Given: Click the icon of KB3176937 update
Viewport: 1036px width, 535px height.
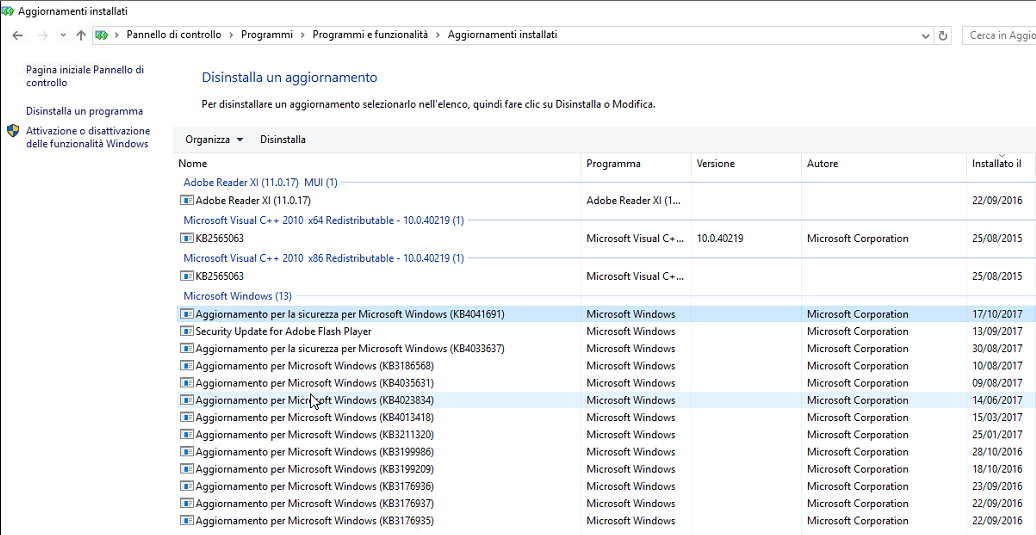Looking at the screenshot, I should tap(187, 503).
